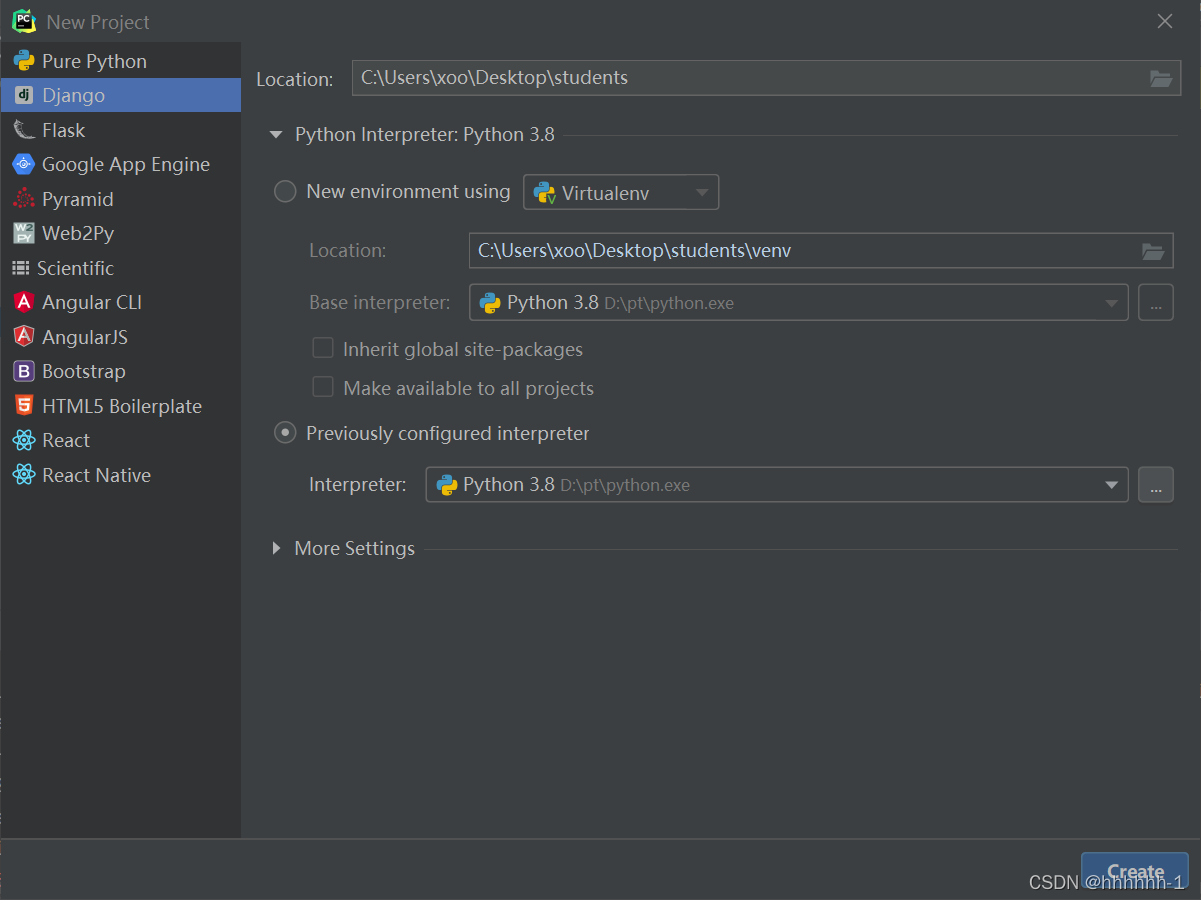The image size is (1201, 900).
Task: Choose HTML5 Boilerplate project type
Action: [120, 406]
